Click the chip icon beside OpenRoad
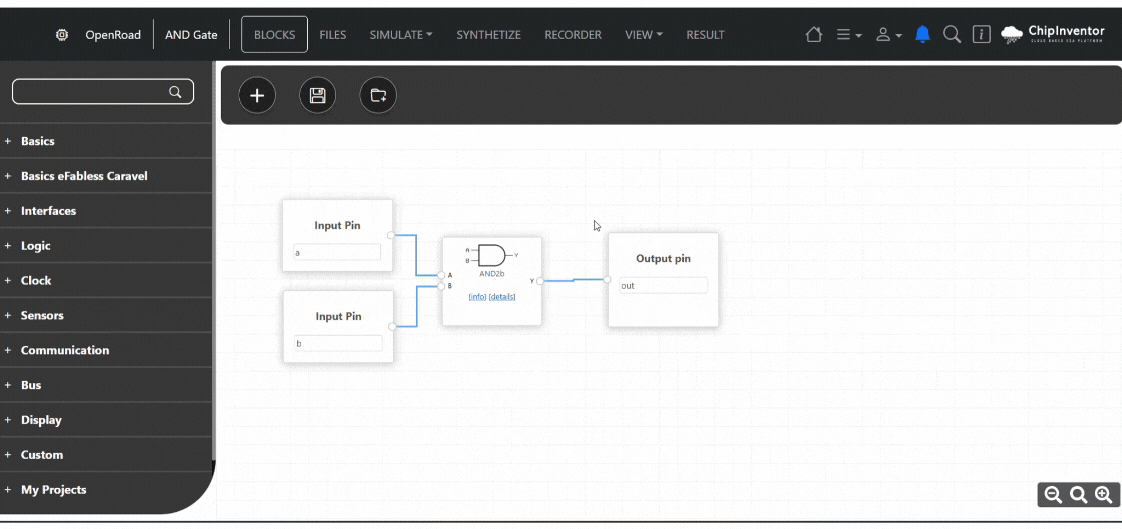Screen dimensions: 1122x529 (62, 34)
